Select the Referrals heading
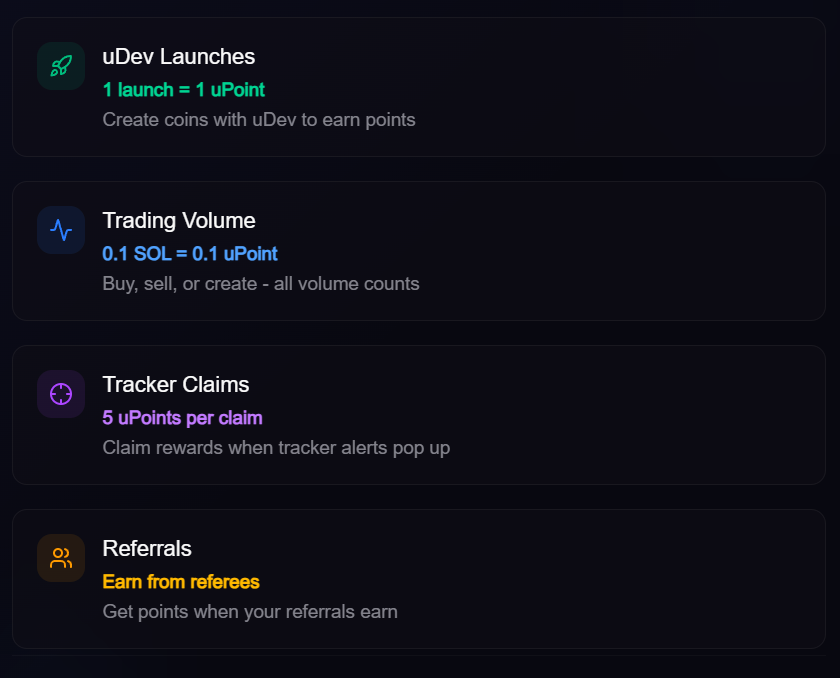 point(147,549)
